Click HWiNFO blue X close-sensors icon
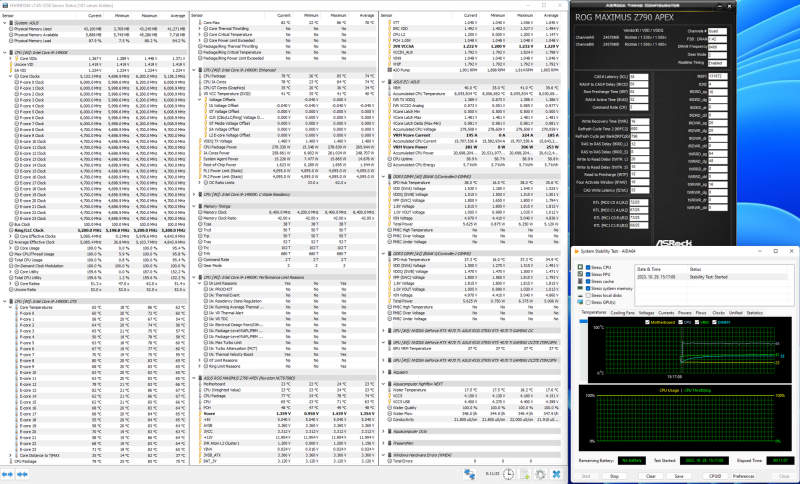The image size is (800, 484). coord(557,474)
